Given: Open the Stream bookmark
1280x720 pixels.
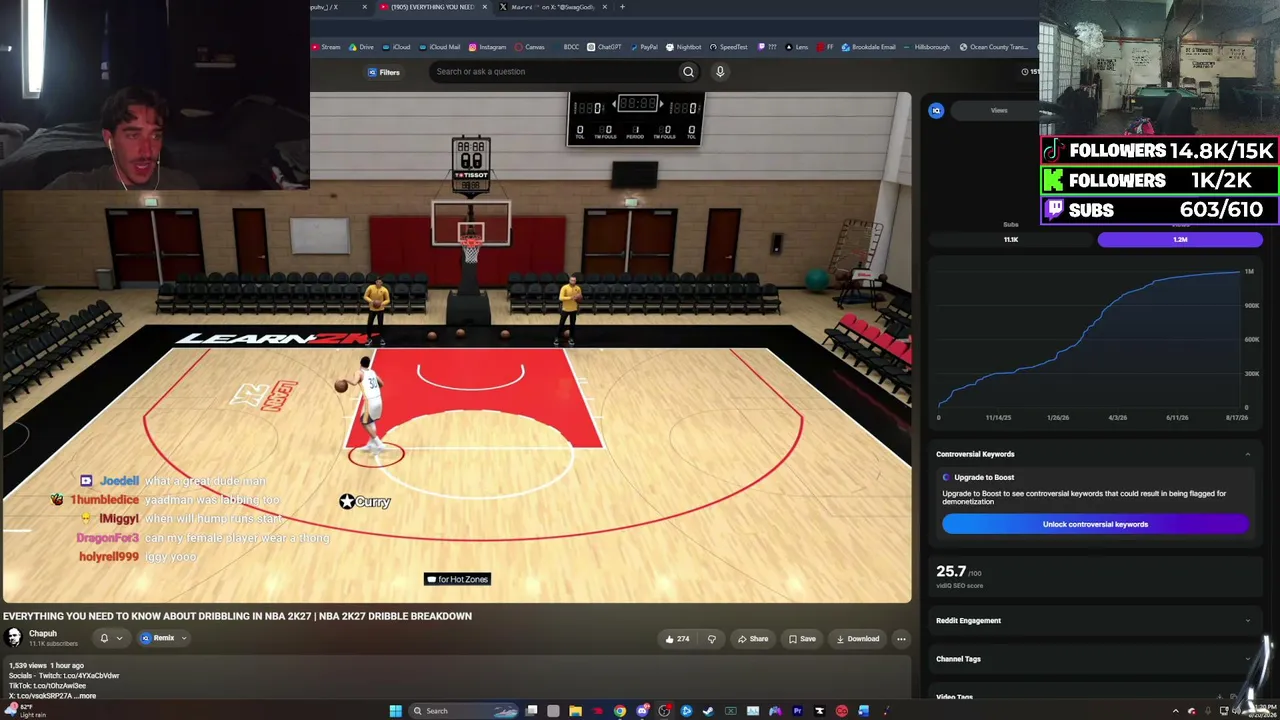Looking at the screenshot, I should [326, 47].
